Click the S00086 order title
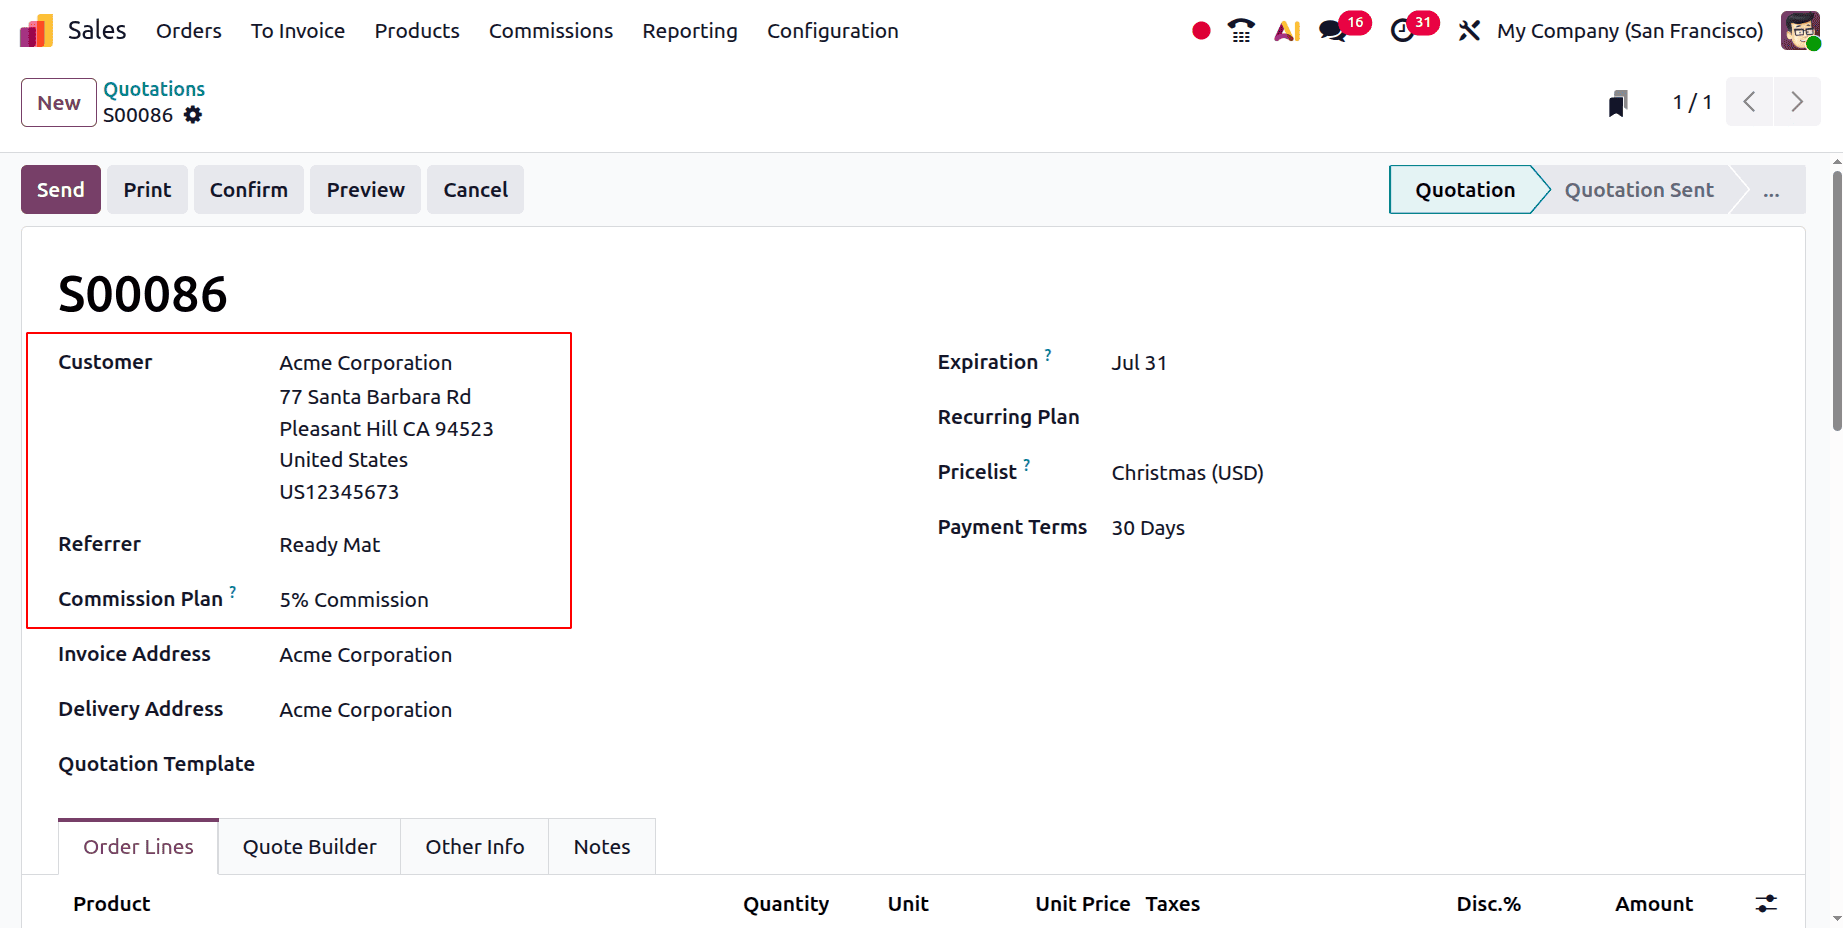This screenshot has width=1843, height=928. 143,294
